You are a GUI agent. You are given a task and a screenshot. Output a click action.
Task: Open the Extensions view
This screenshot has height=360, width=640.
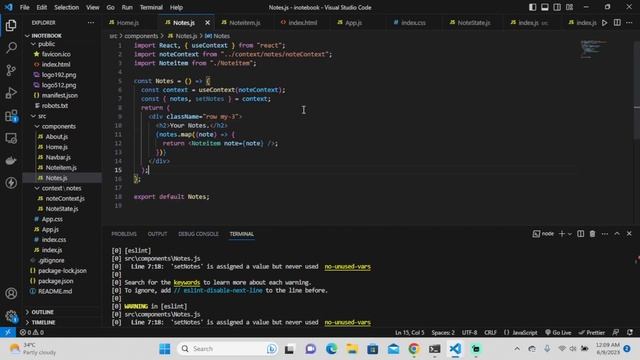(11, 116)
